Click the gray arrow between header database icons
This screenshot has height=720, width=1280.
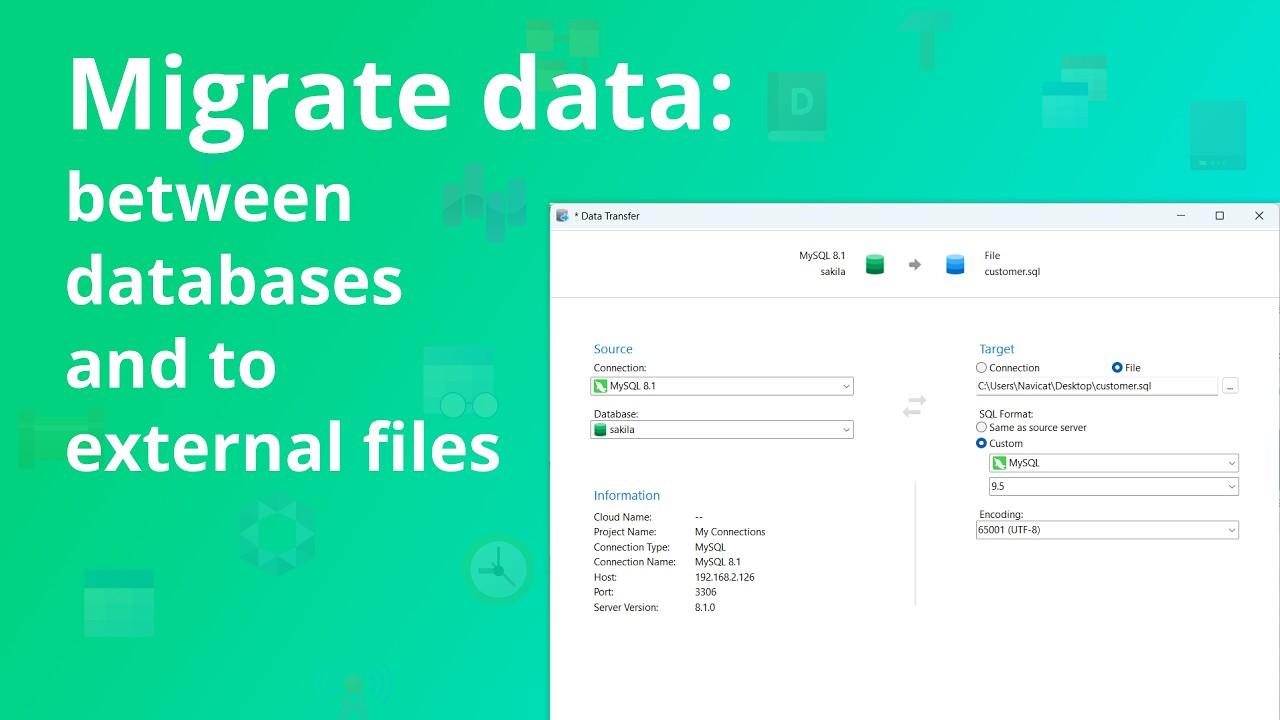[914, 265]
